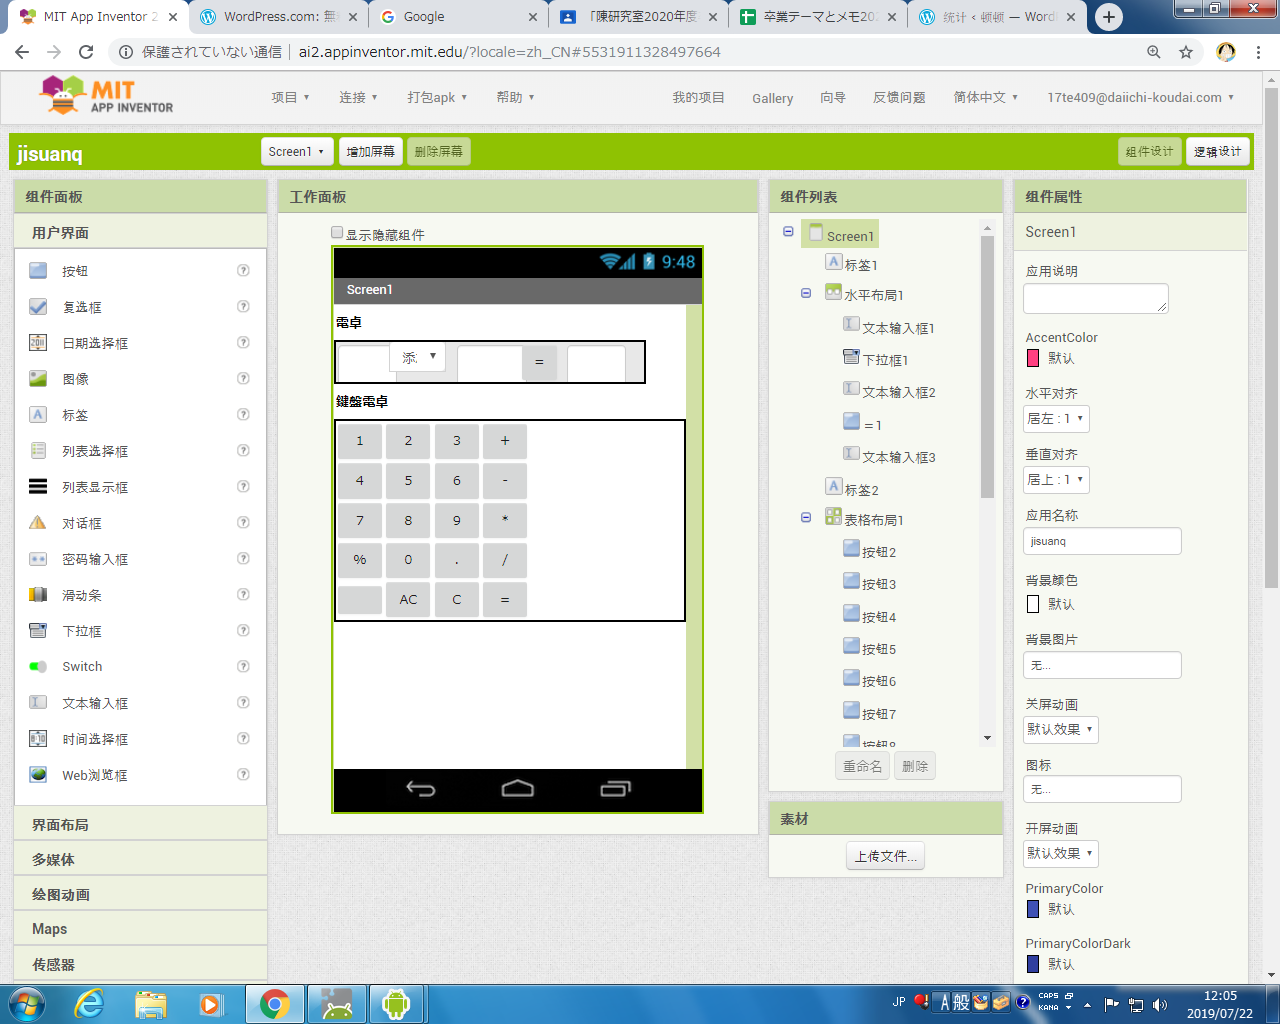1280x1024 pixels.
Task: Open the 水平对齐 alignment dropdown
Action: coord(1056,419)
